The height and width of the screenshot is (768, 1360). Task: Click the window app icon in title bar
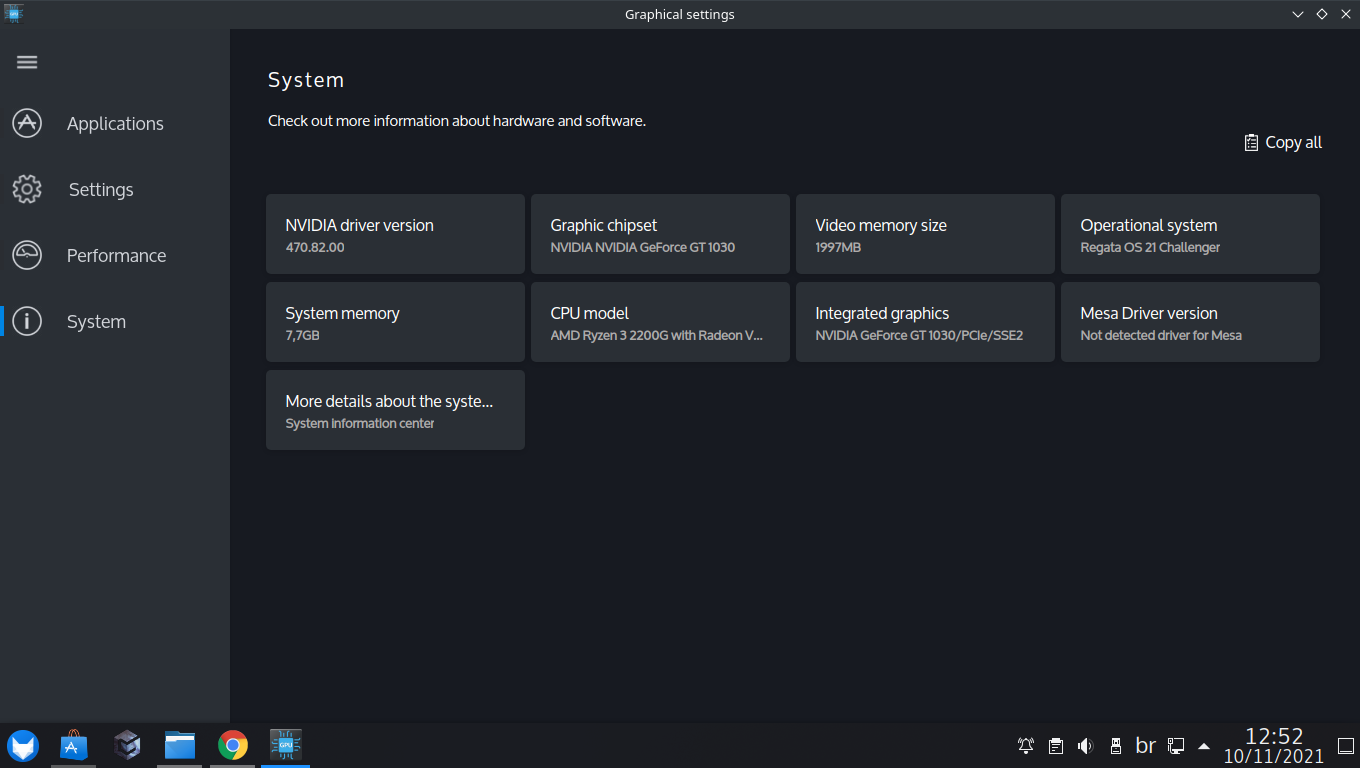[14, 14]
